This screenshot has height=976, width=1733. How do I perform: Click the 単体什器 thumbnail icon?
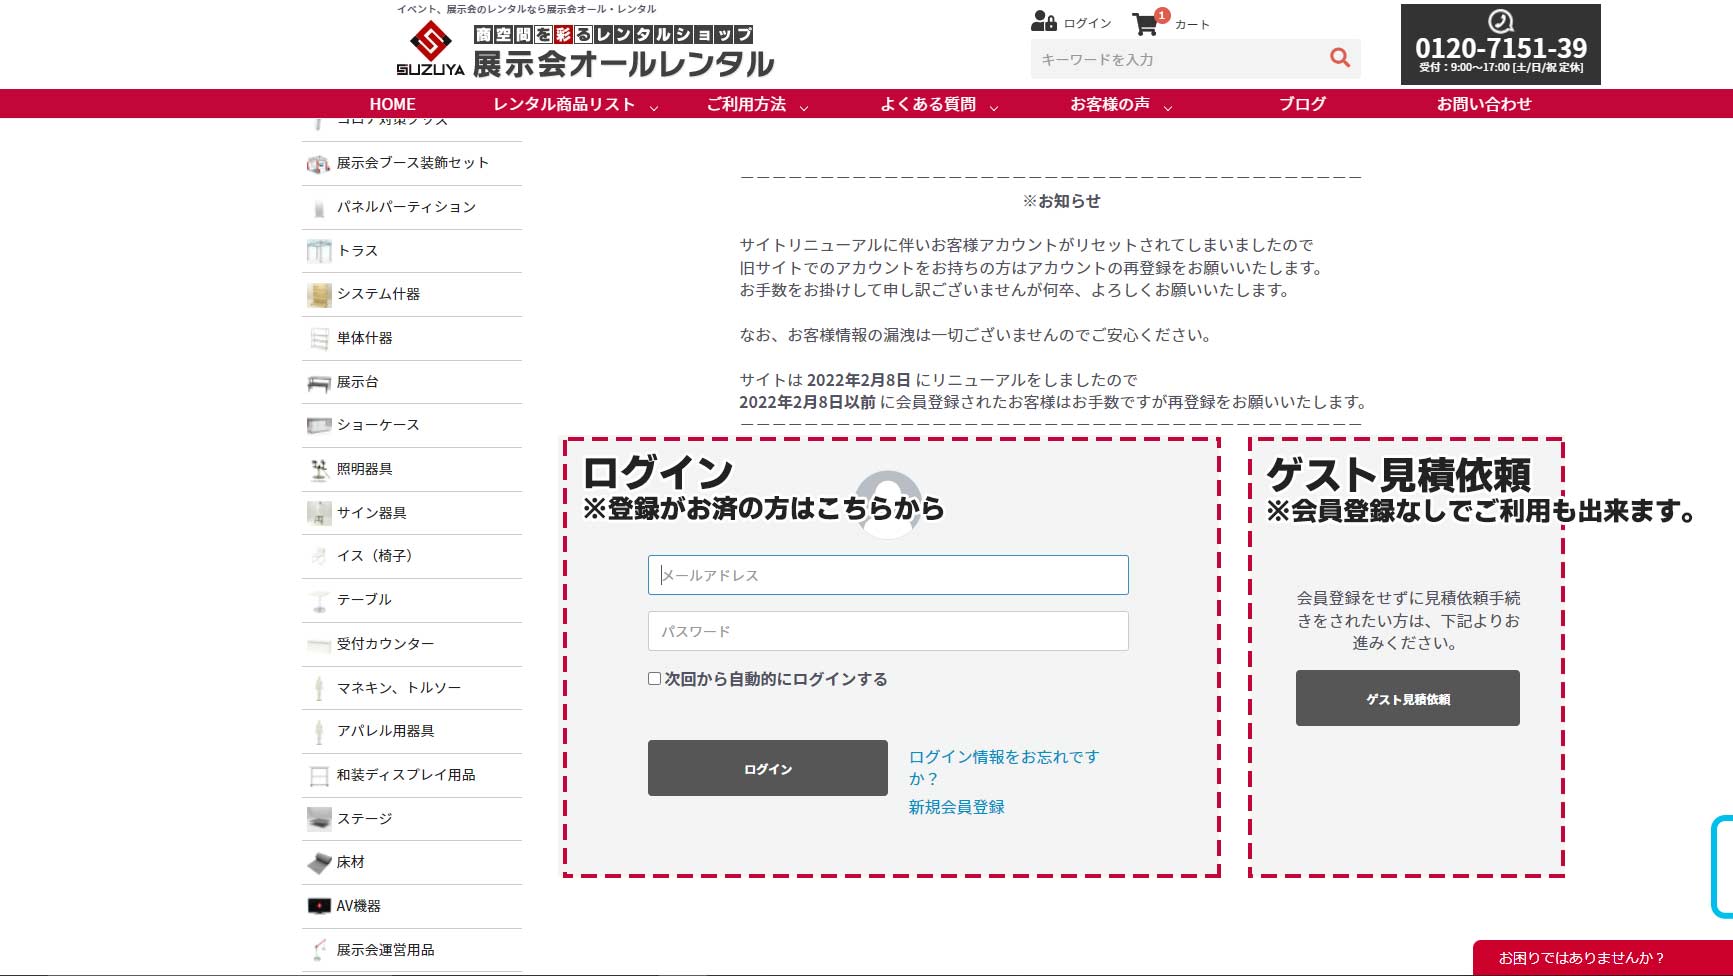[x=318, y=339]
